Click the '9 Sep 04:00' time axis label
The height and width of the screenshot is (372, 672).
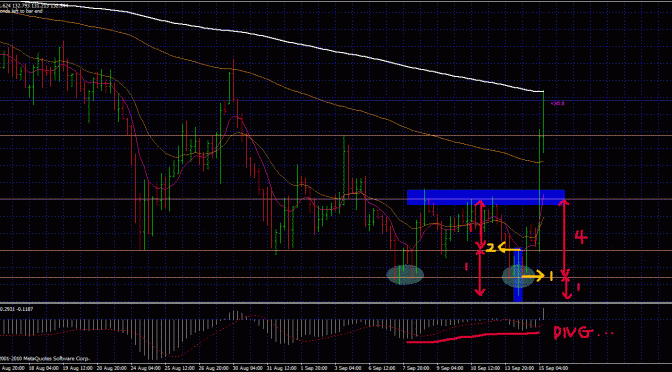click(x=450, y=368)
